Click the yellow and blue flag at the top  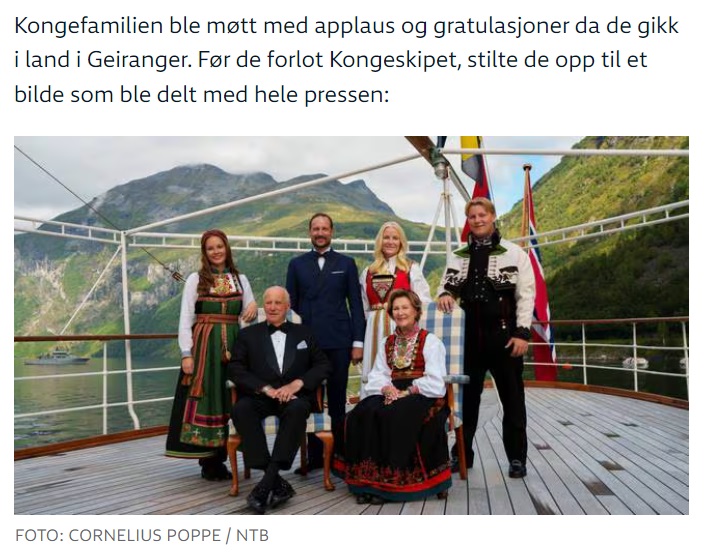473,158
